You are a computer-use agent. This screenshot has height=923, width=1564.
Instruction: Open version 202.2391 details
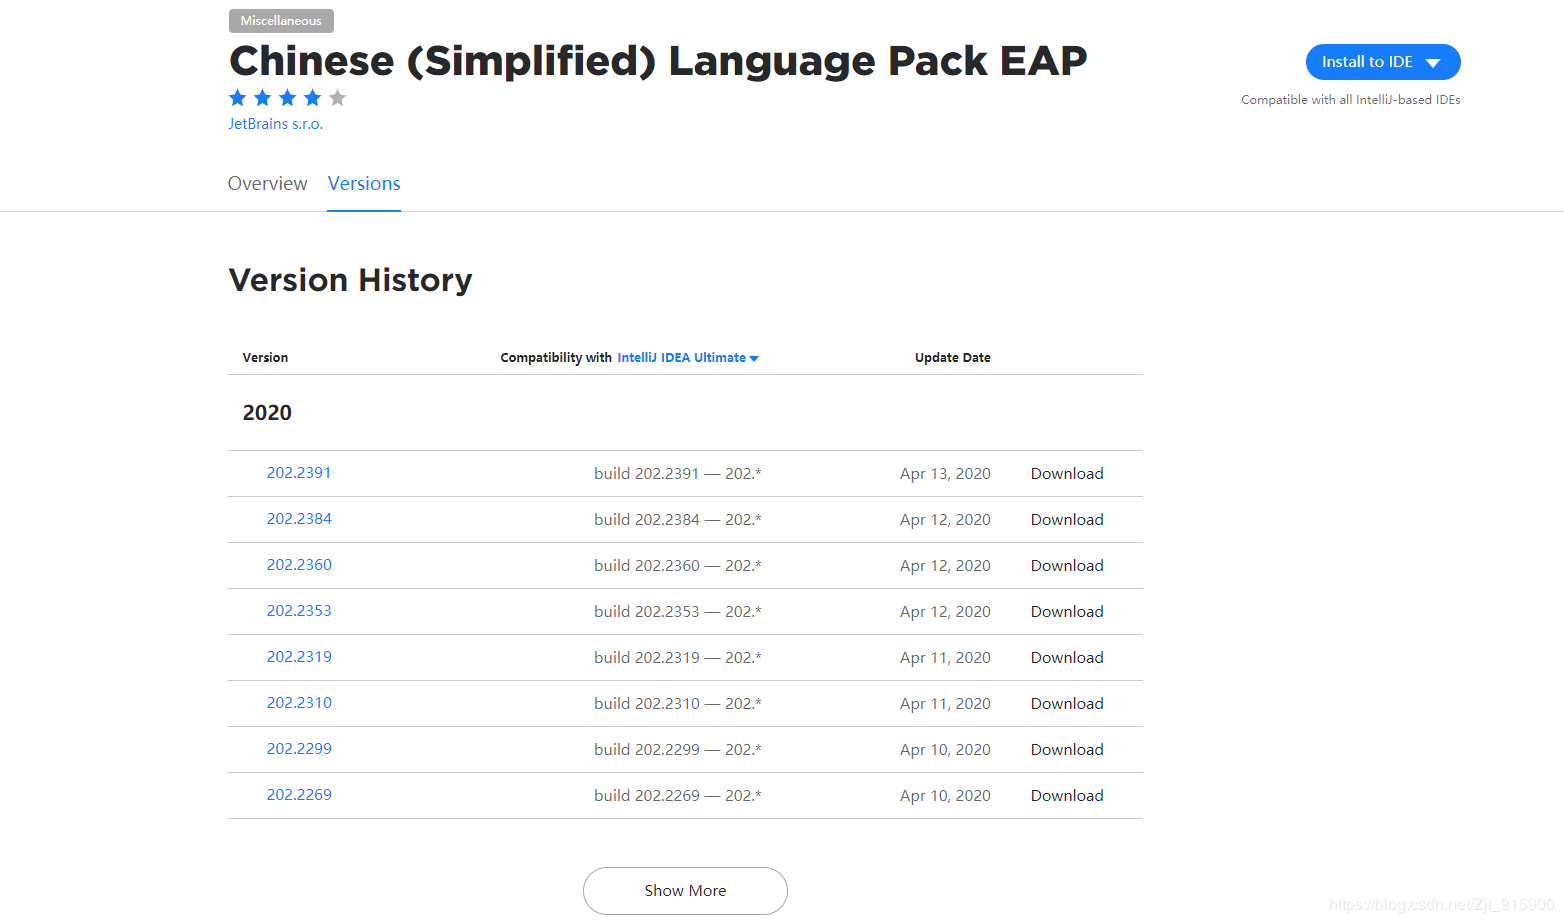tap(299, 472)
